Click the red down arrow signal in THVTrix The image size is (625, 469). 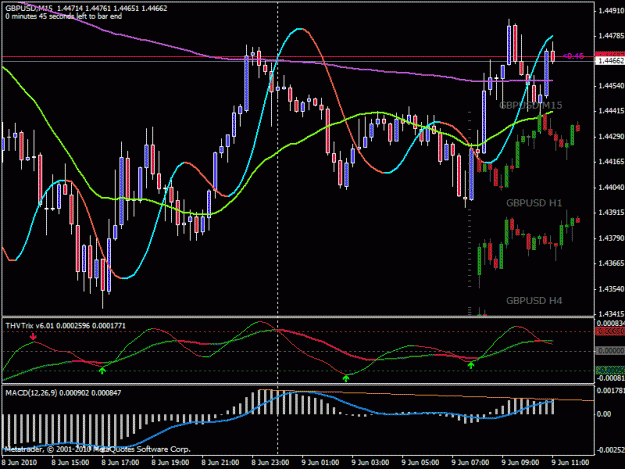point(33,337)
